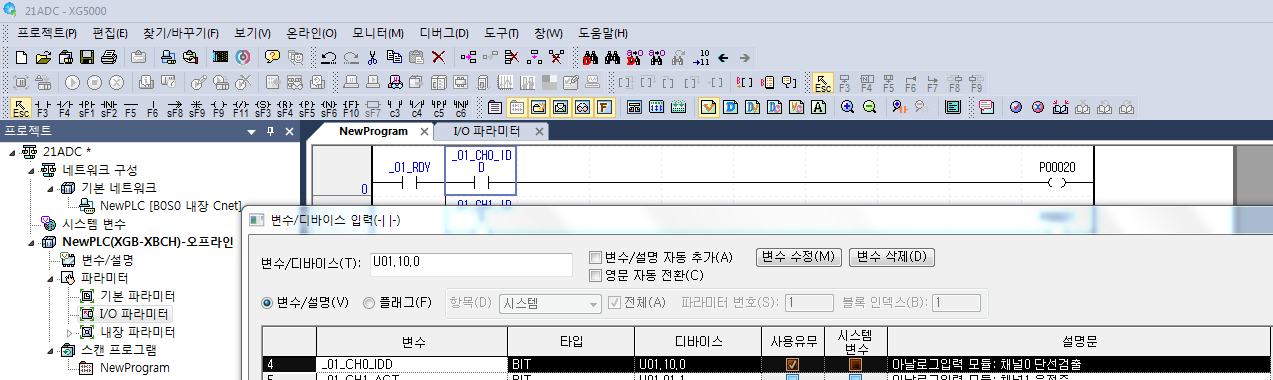Click the 변수 삭제(D) button

click(892, 257)
